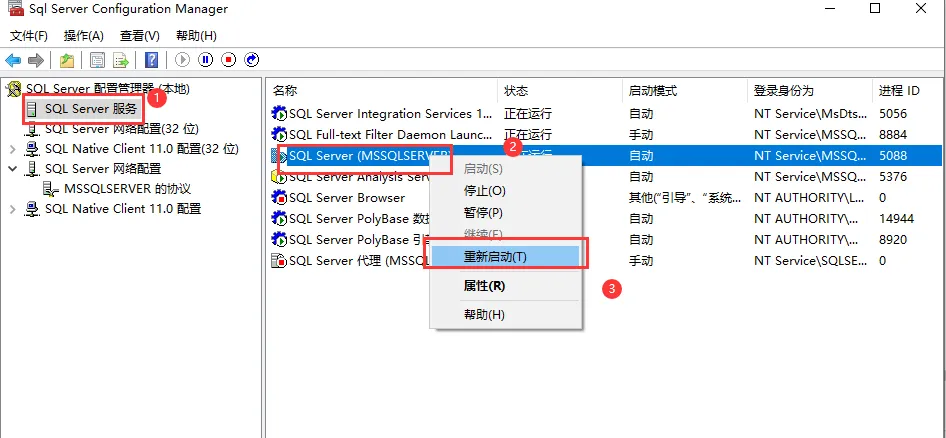
Task: Open 属性(R) from the context menu
Action: click(x=485, y=286)
